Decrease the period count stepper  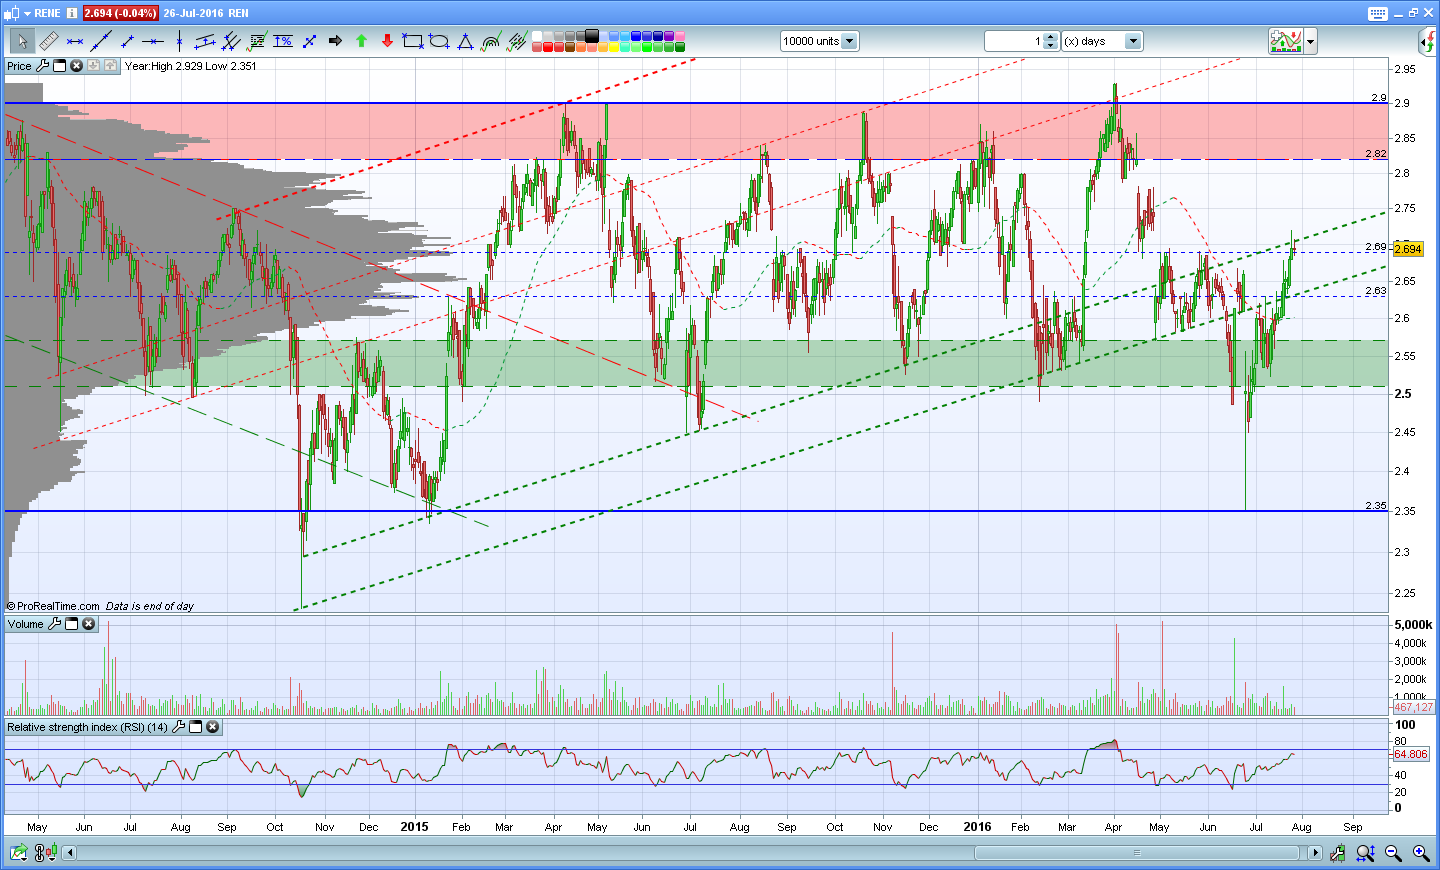point(1050,45)
